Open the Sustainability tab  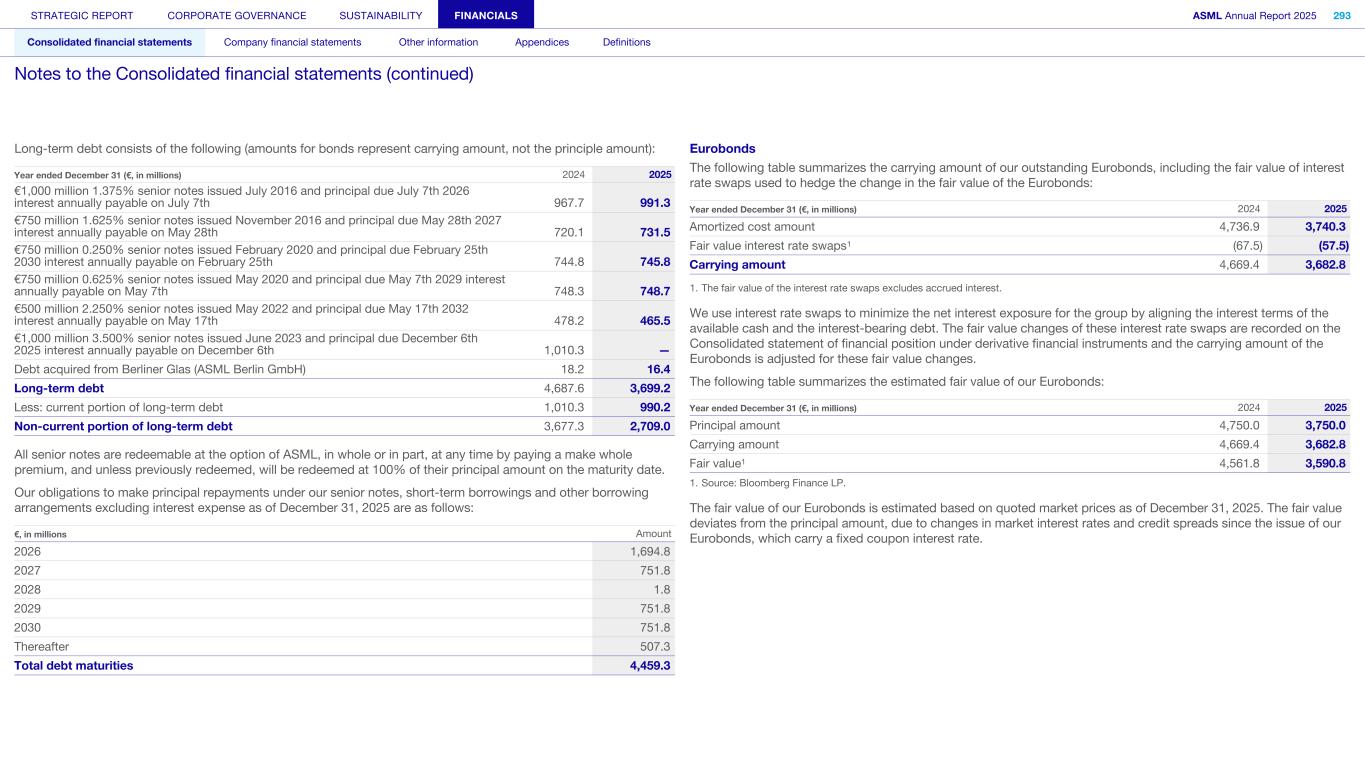[x=380, y=15]
